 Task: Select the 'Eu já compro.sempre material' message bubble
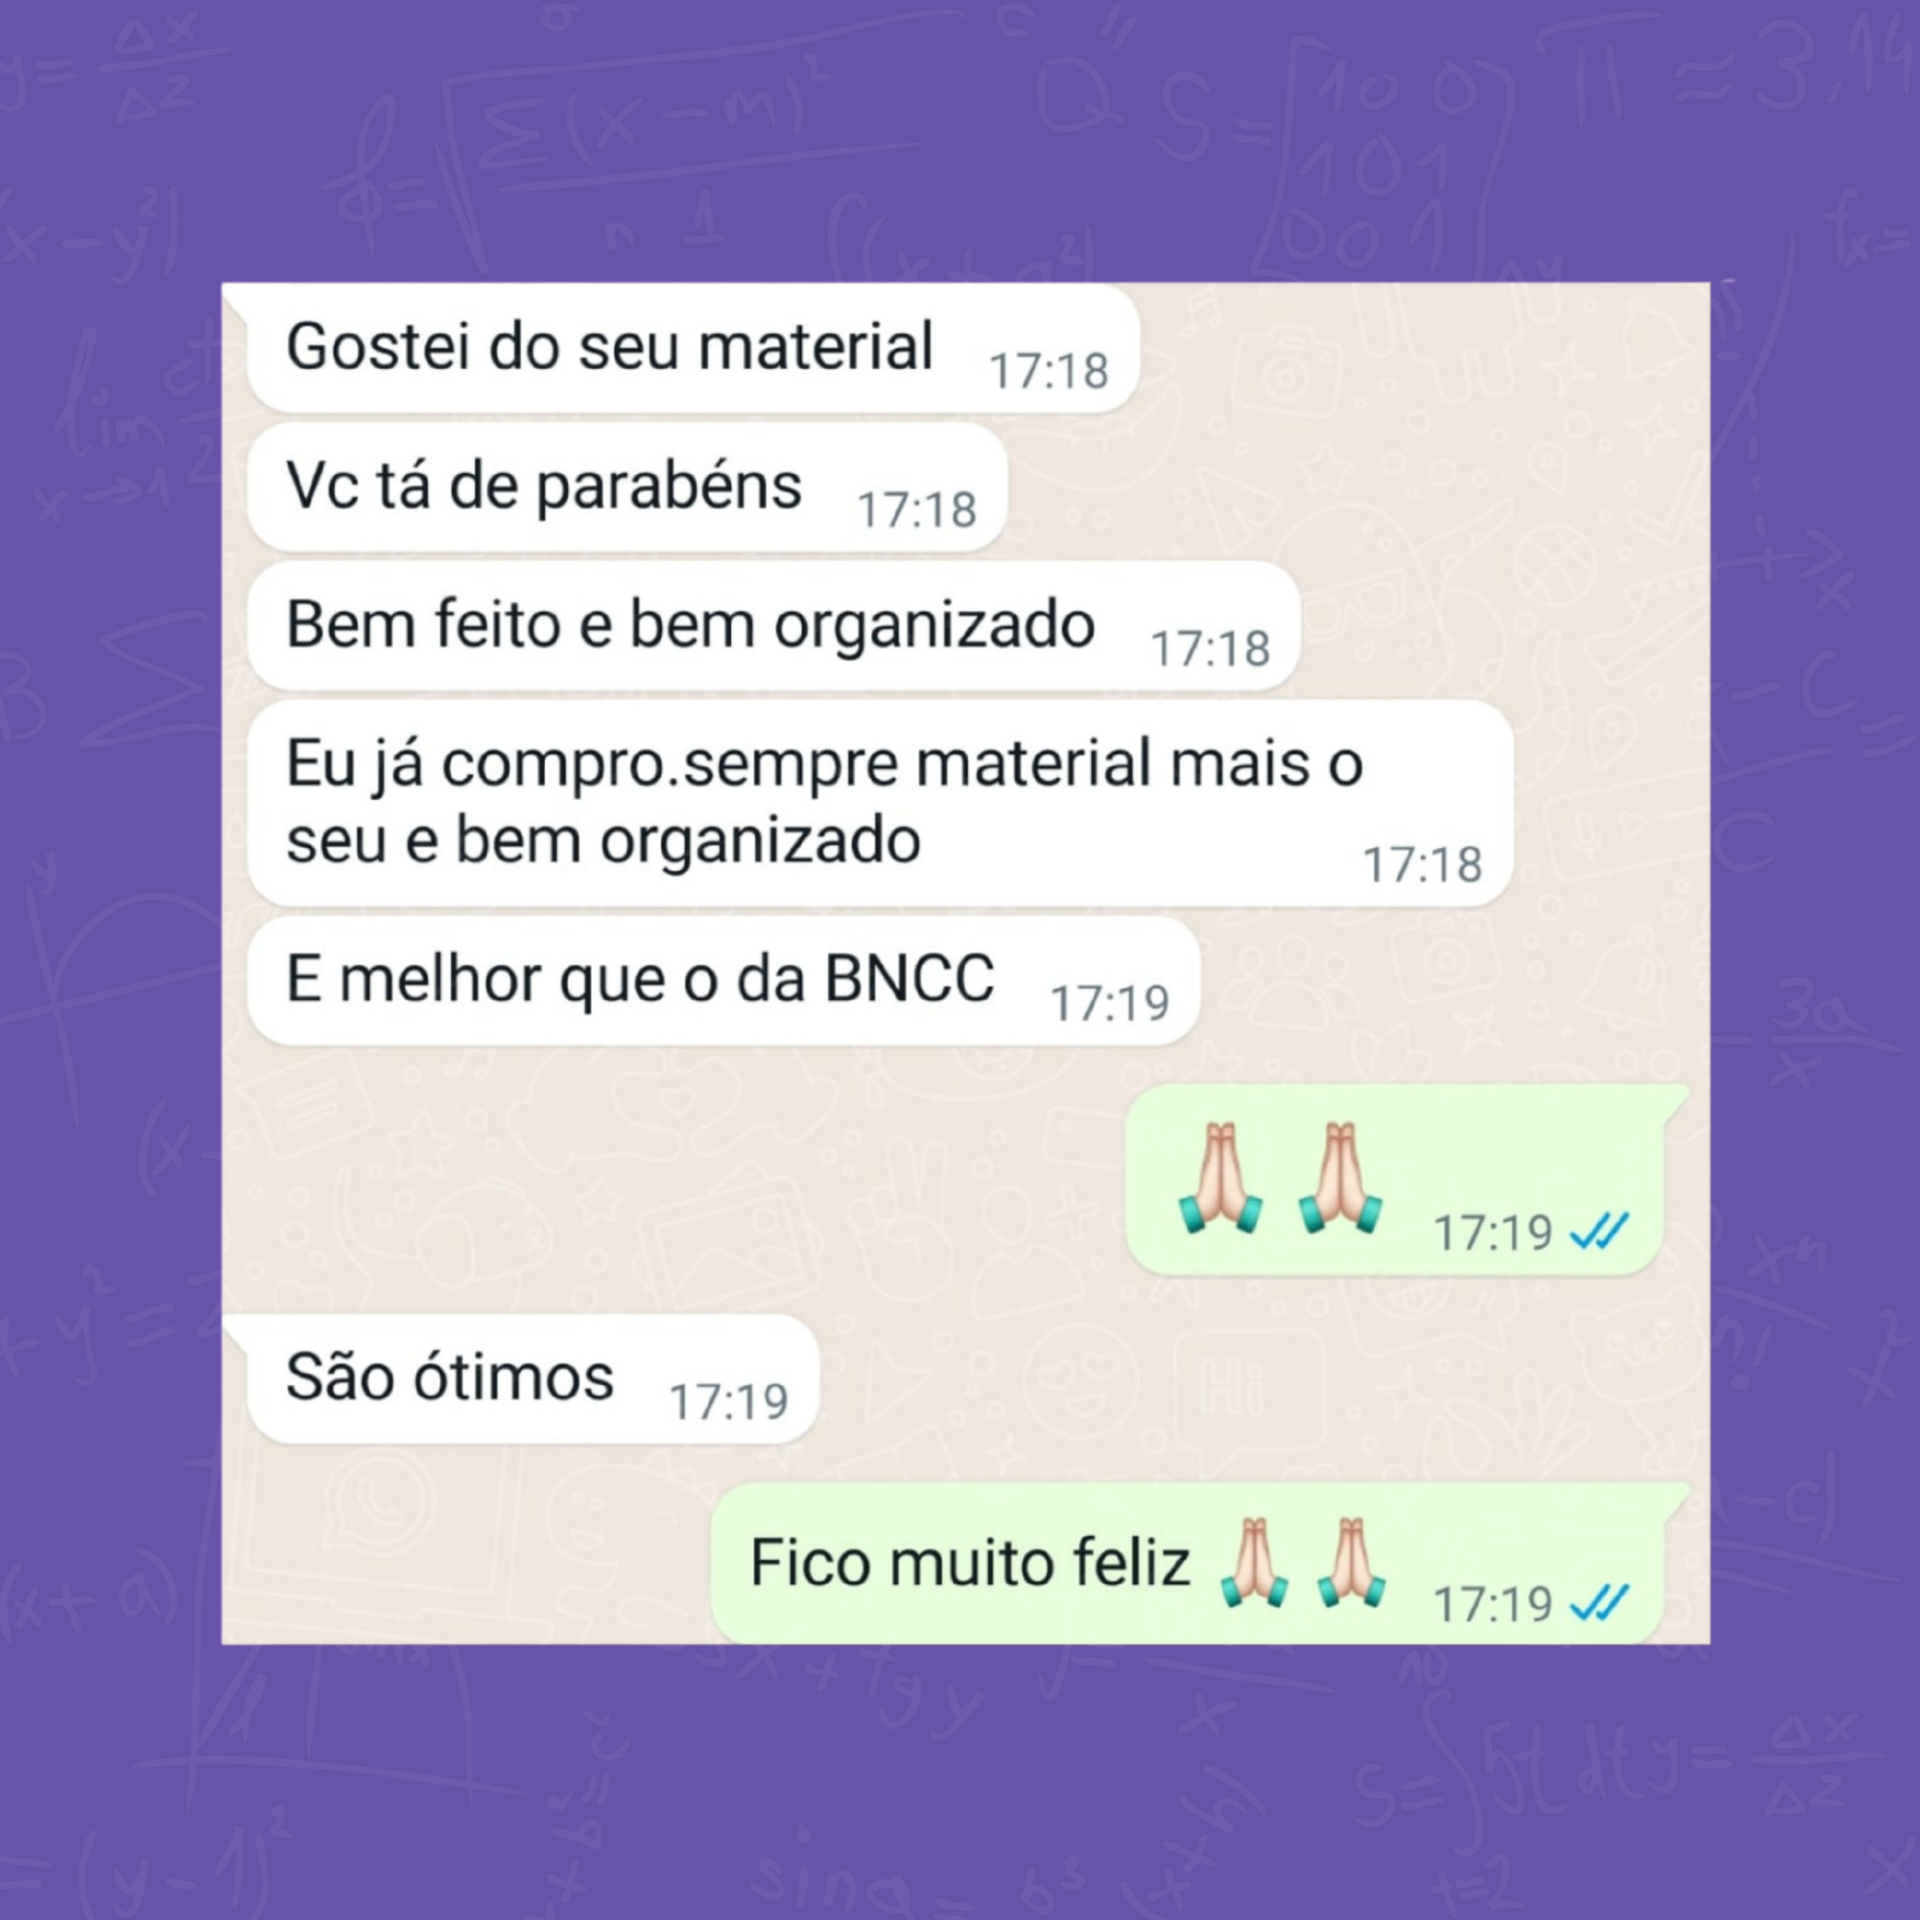(880, 803)
